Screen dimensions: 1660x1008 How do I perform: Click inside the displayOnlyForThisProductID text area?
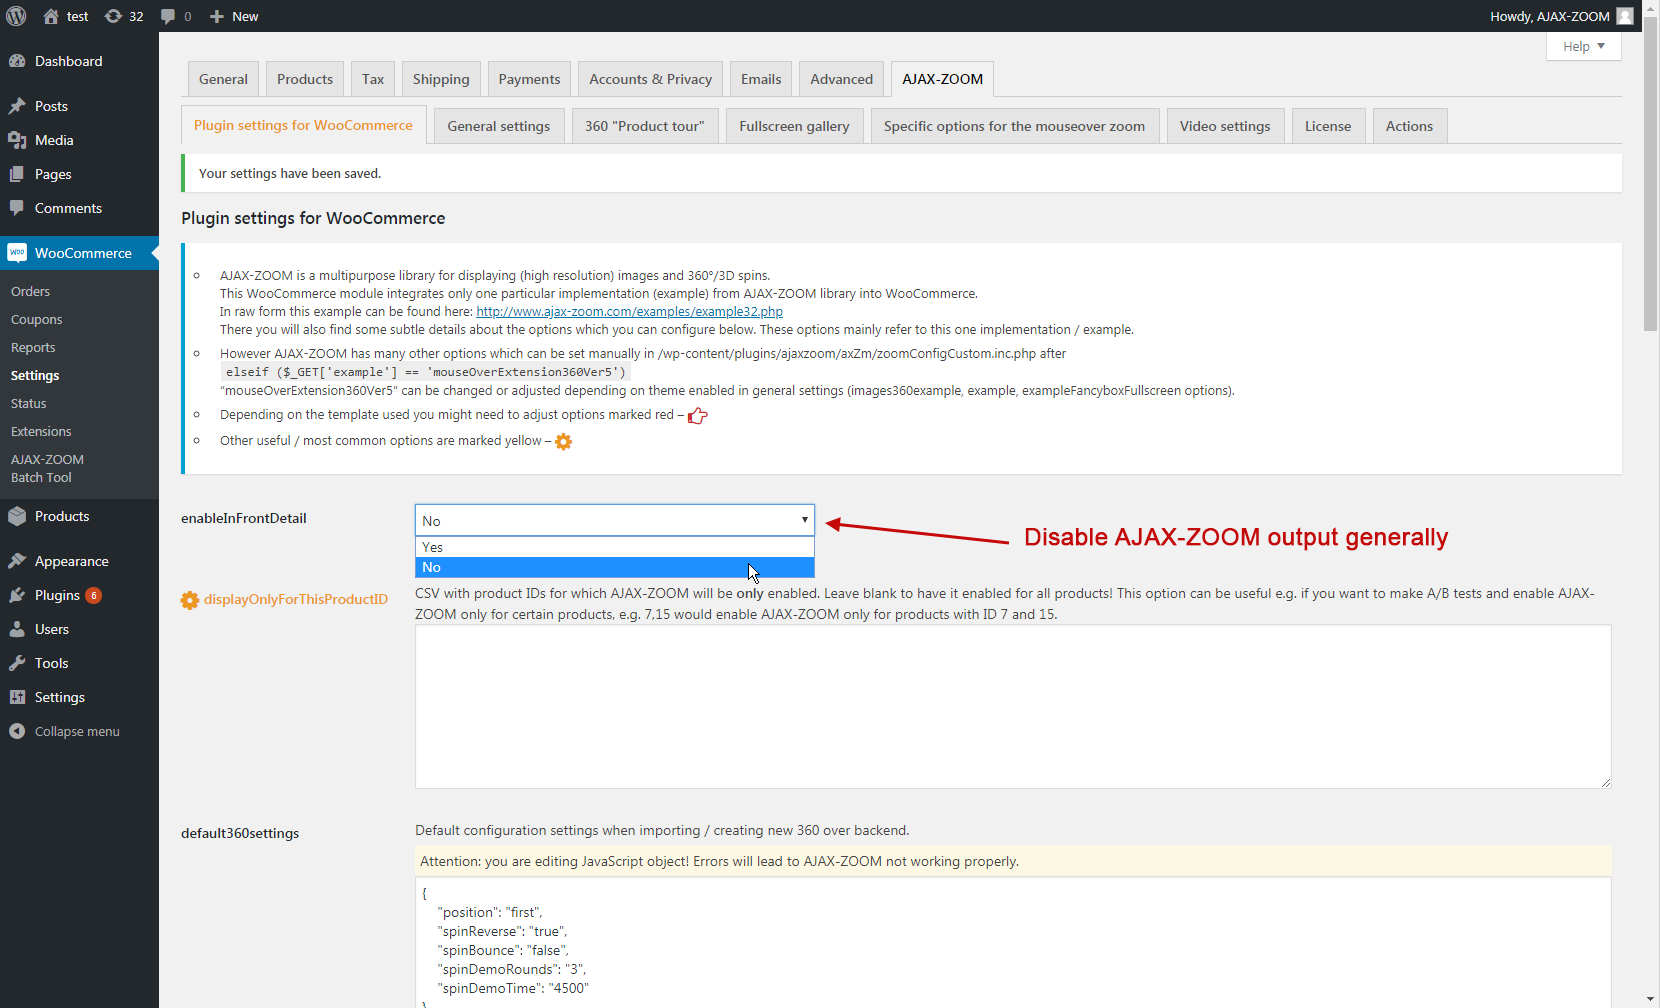[1013, 706]
